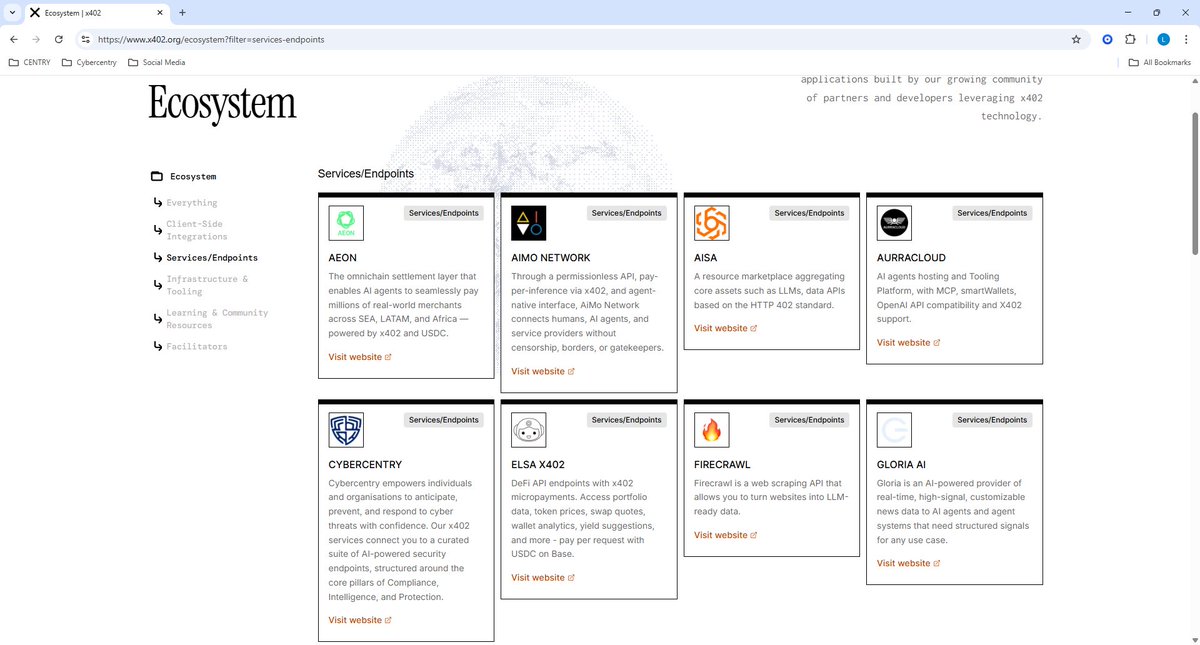Click the AEON card title
Image resolution: width=1200 pixels, height=645 pixels.
[342, 258]
